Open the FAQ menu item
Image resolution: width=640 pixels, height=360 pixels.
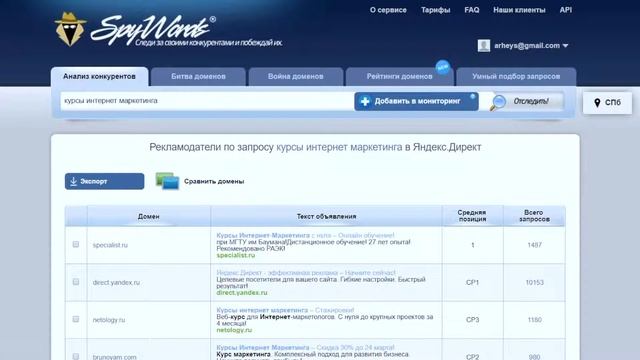[x=472, y=10]
